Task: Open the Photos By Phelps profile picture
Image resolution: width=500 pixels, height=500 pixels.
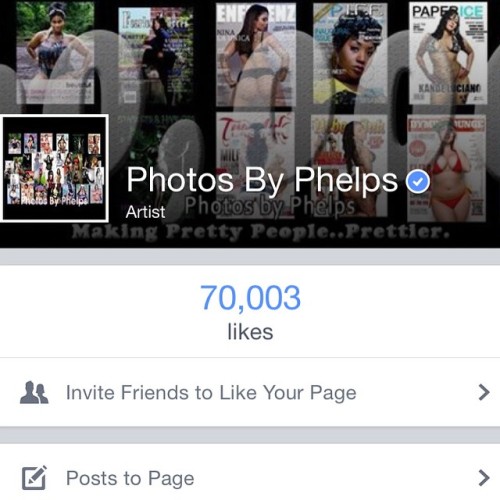Action: [x=54, y=168]
